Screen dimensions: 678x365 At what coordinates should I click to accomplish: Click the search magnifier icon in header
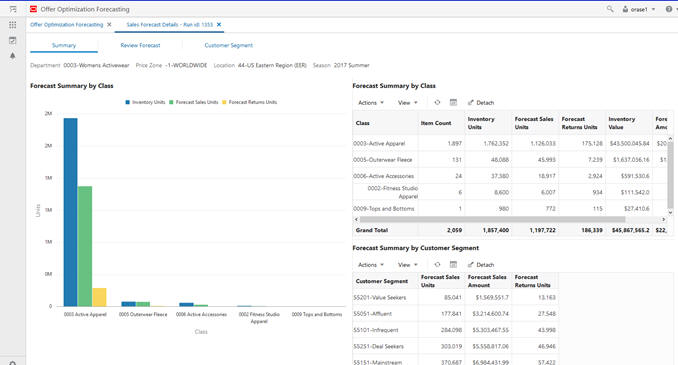610,9
